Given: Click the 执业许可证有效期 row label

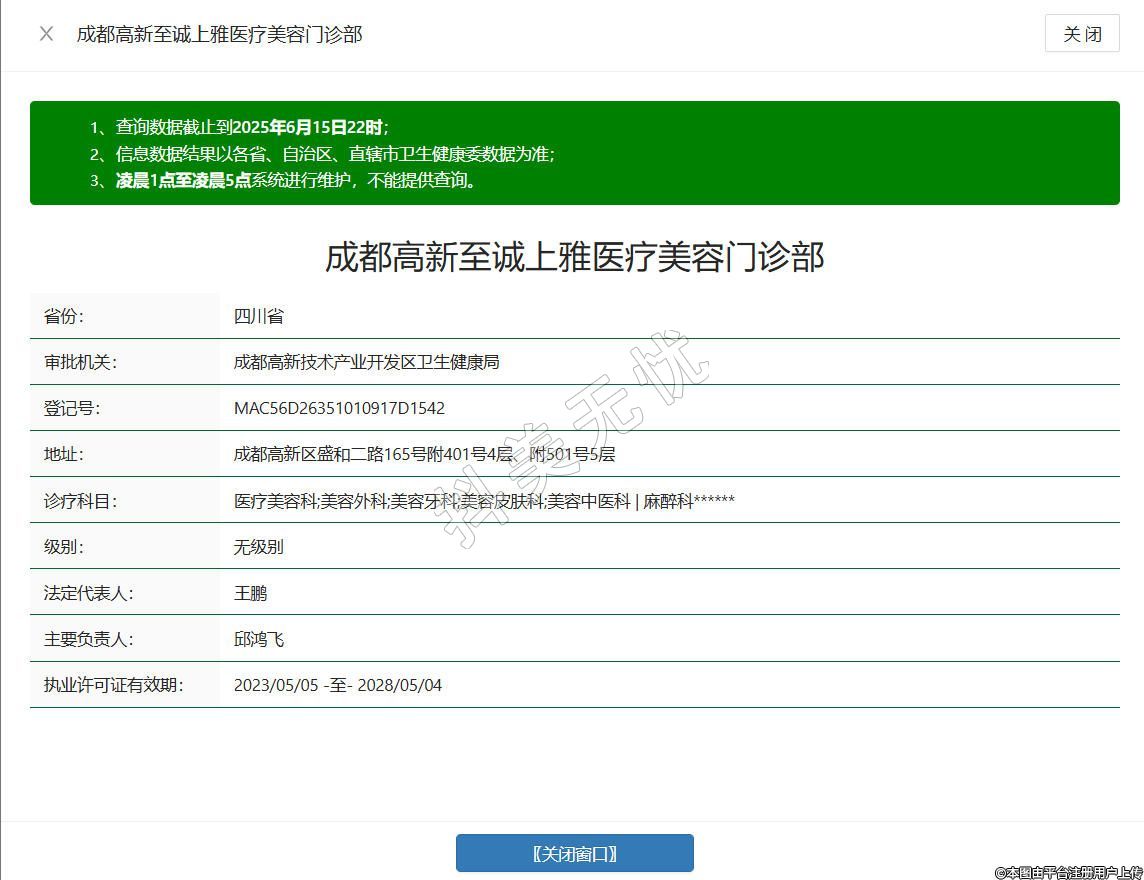Looking at the screenshot, I should (113, 685).
